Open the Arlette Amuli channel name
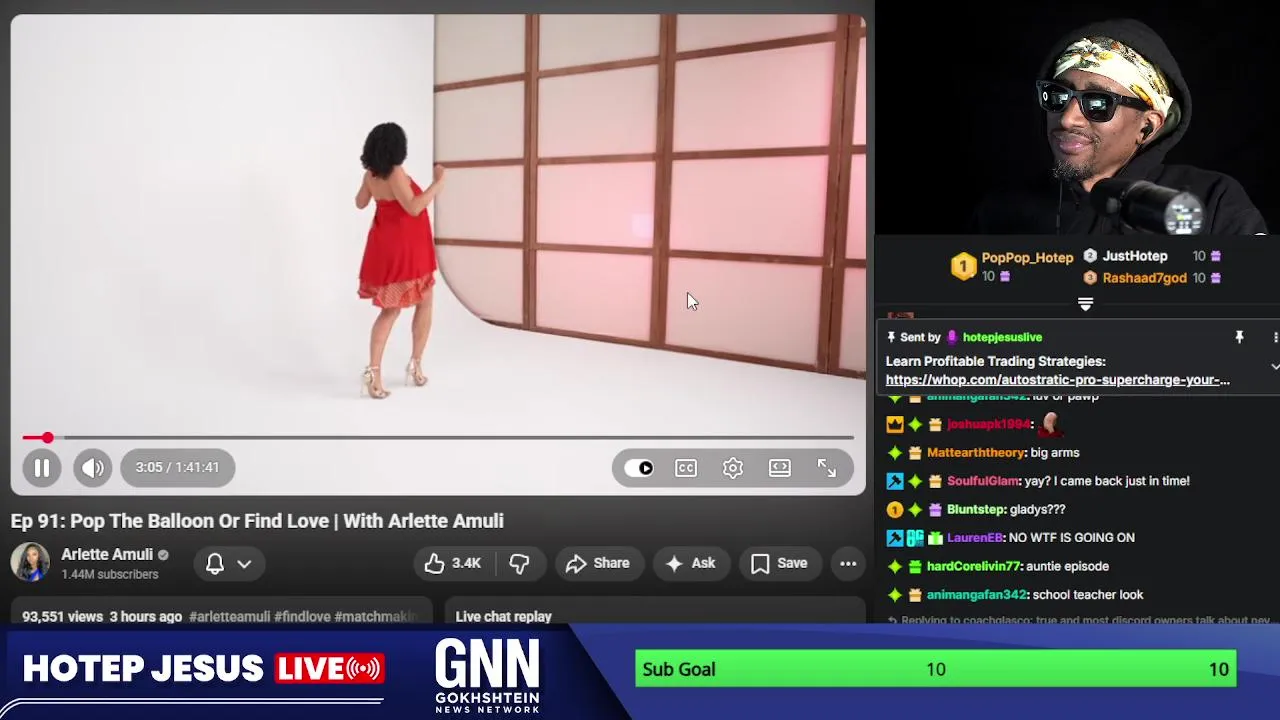The height and width of the screenshot is (720, 1280). [107, 554]
